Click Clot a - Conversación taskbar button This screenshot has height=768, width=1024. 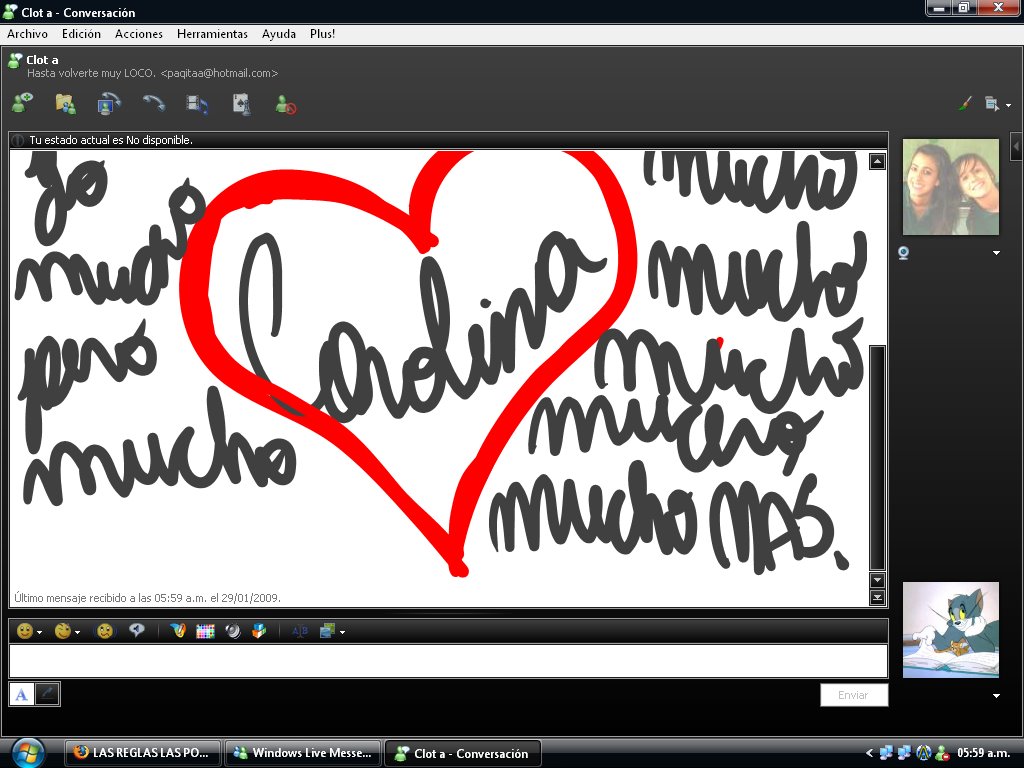coord(463,753)
